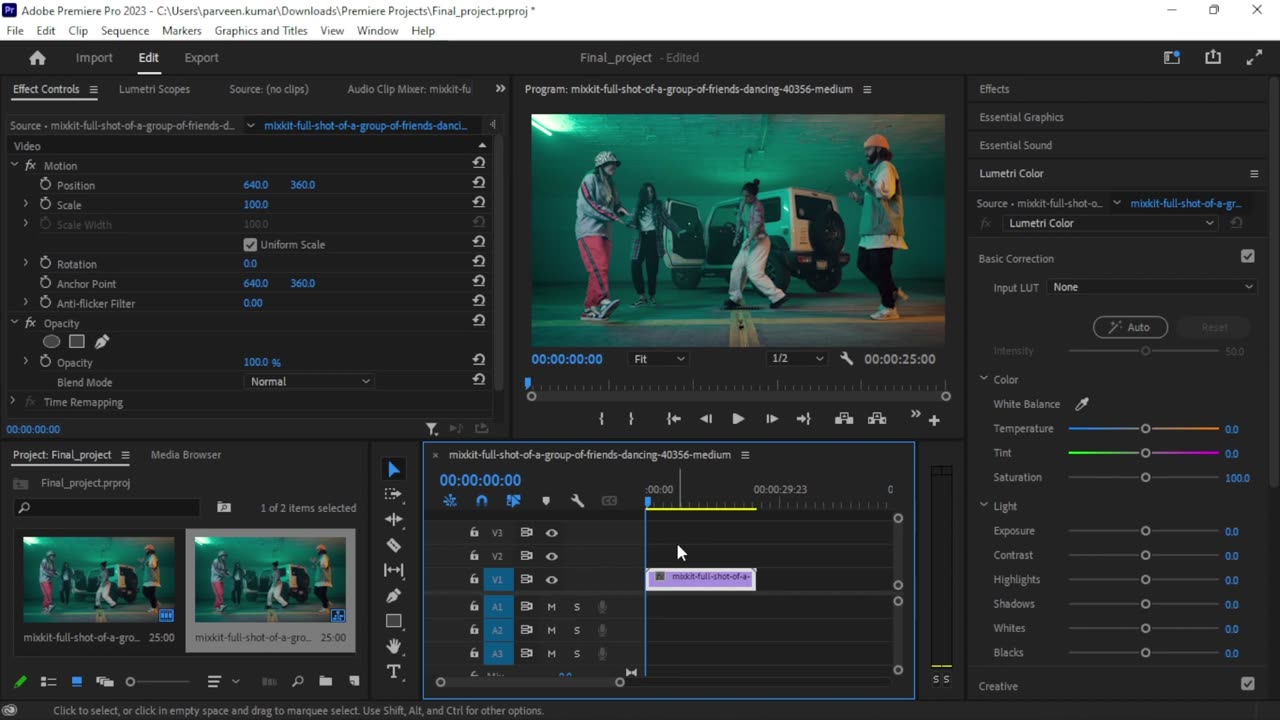The width and height of the screenshot is (1280, 720).
Task: Toggle V1 track output eye
Action: (551, 580)
